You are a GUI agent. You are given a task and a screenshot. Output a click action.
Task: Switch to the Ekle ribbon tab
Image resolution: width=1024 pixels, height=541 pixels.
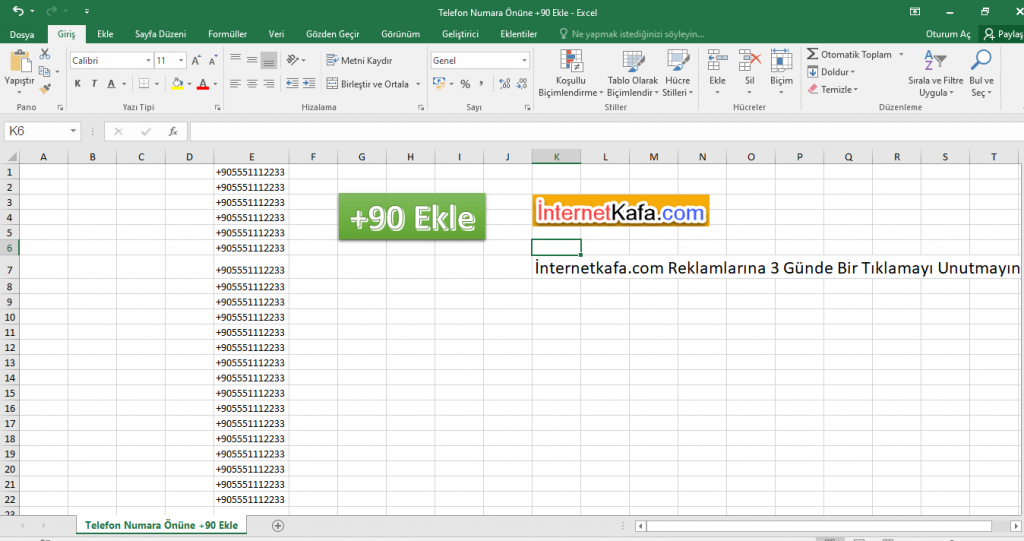105,34
